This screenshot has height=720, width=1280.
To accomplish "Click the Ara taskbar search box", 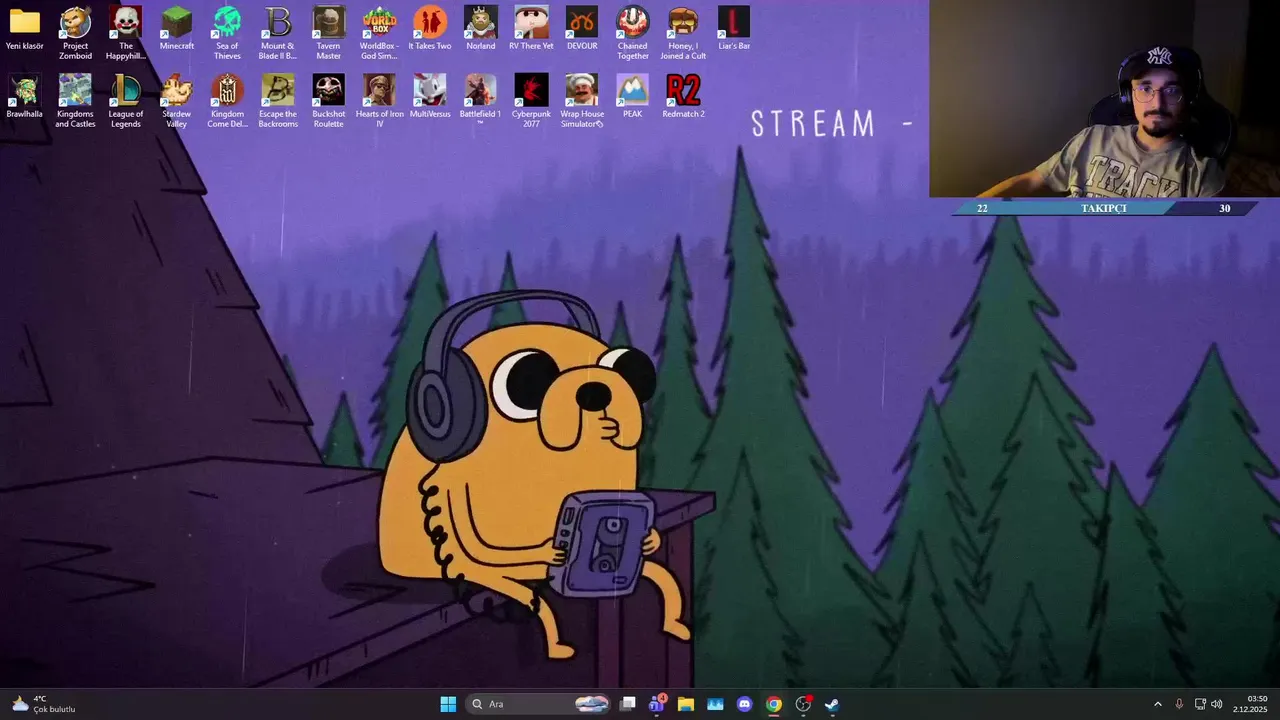I will (x=540, y=704).
